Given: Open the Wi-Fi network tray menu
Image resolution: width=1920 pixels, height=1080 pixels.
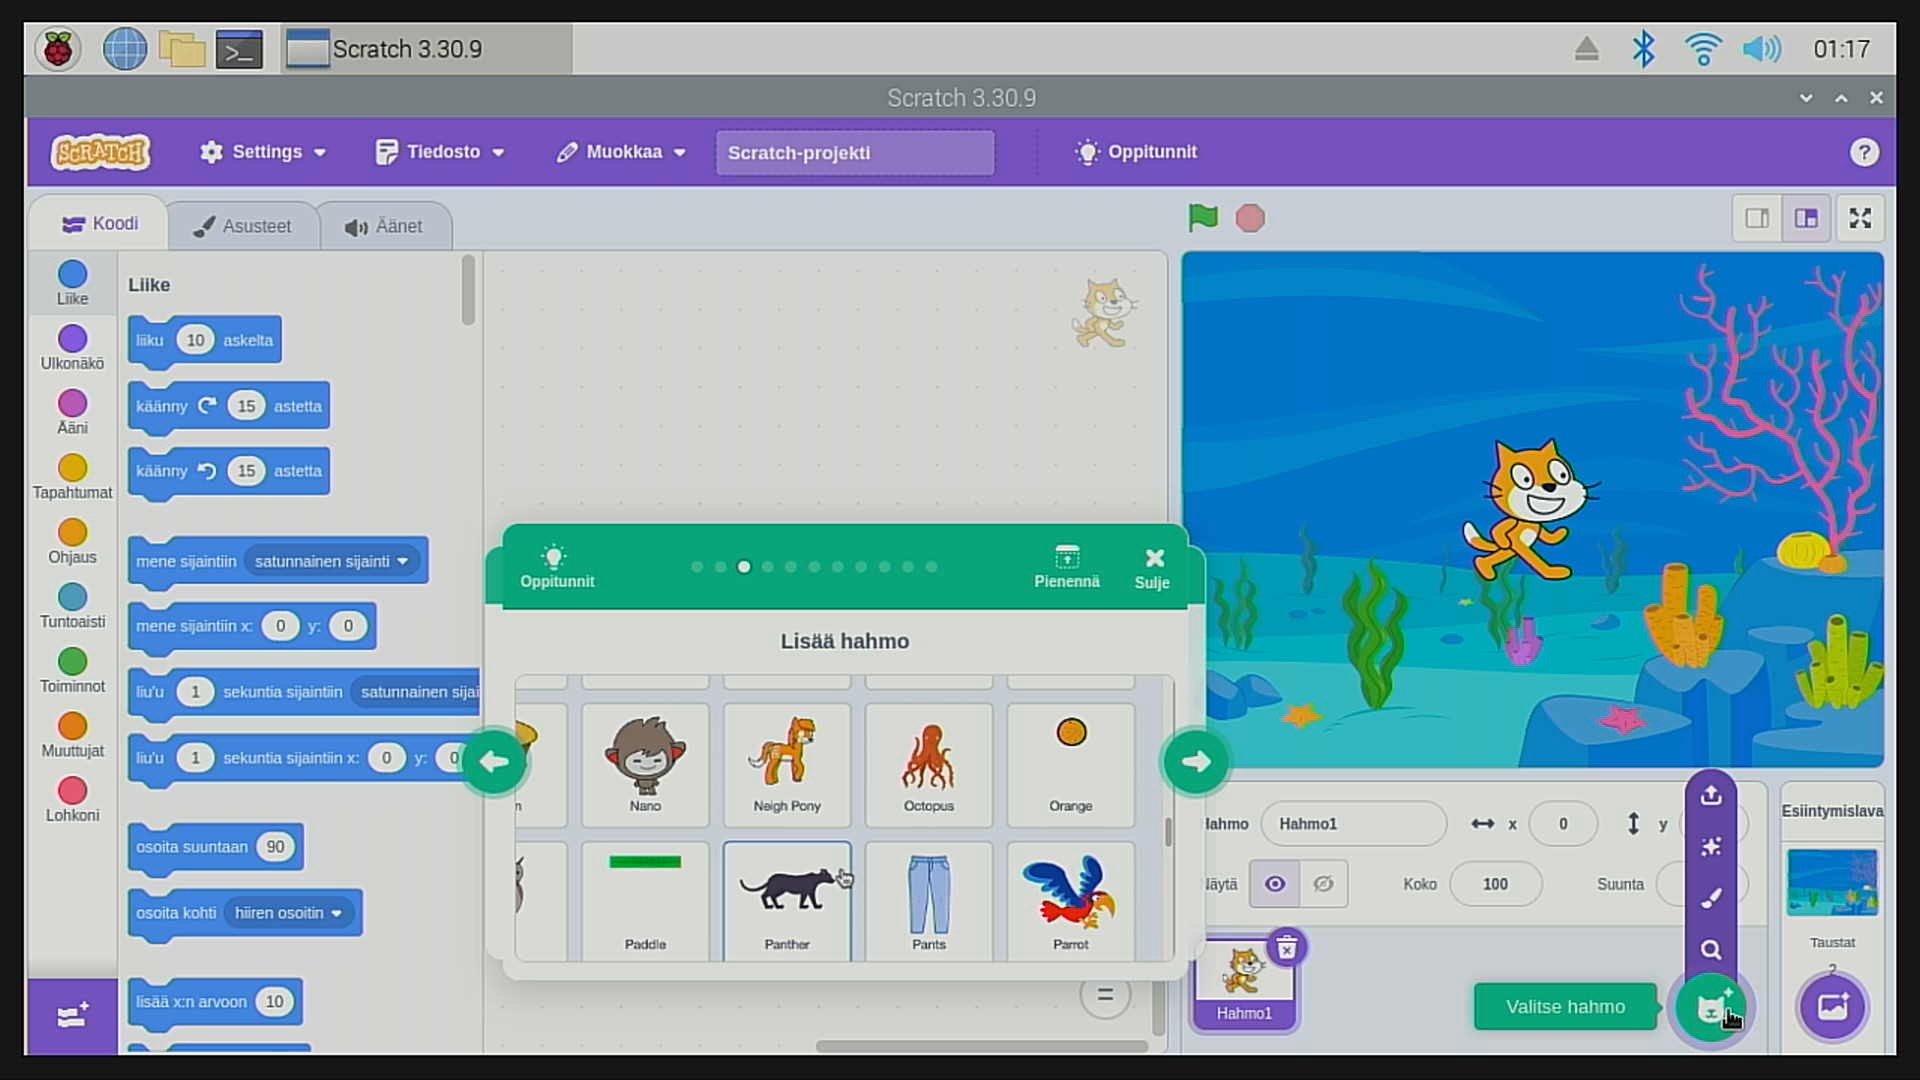Looking at the screenshot, I should click(x=1702, y=49).
